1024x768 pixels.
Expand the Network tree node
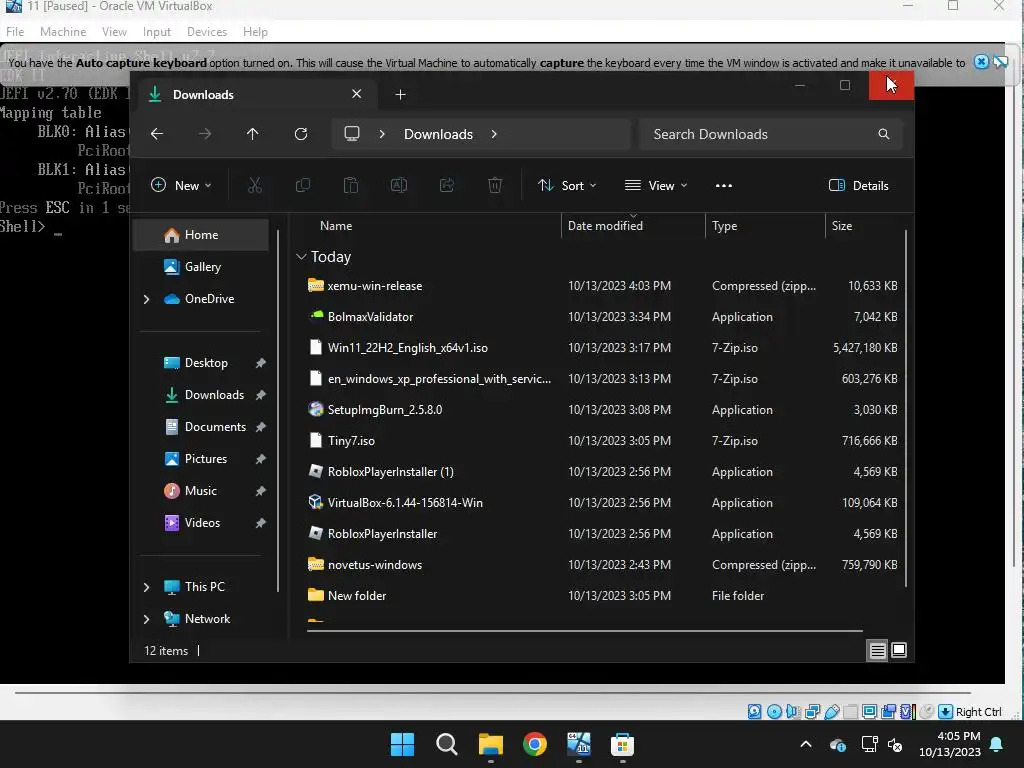(x=146, y=619)
